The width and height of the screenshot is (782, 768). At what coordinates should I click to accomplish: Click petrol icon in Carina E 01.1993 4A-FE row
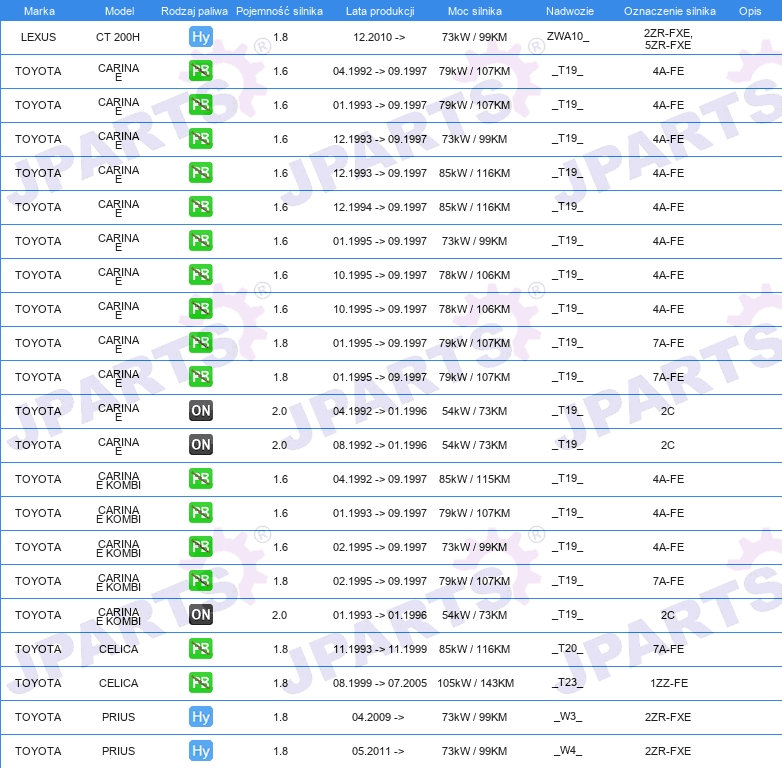click(x=201, y=105)
